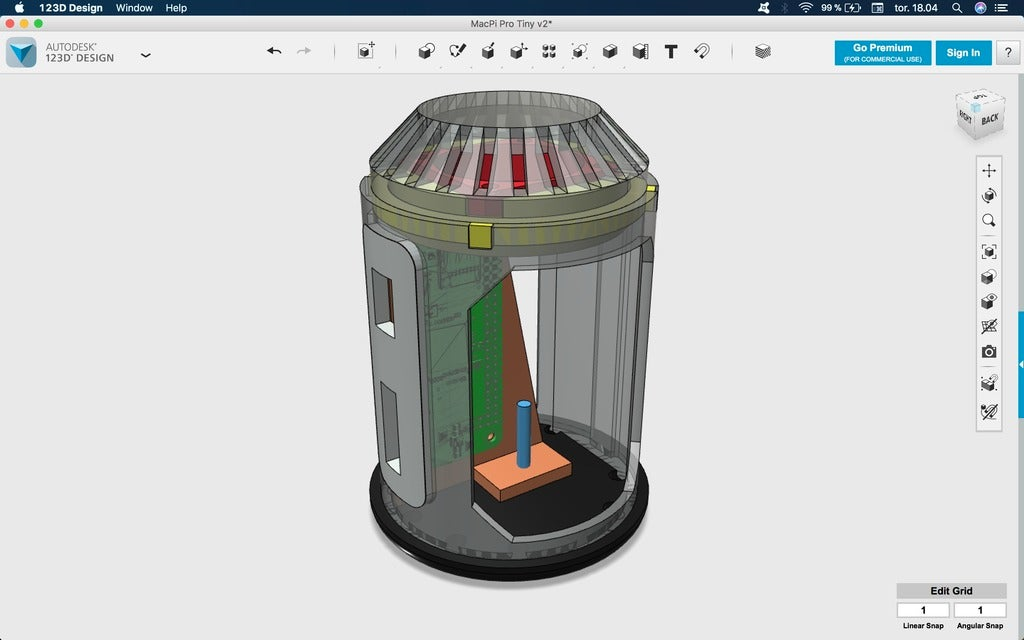The image size is (1024, 640).
Task: Toggle sketch visibility icon
Action: [989, 411]
